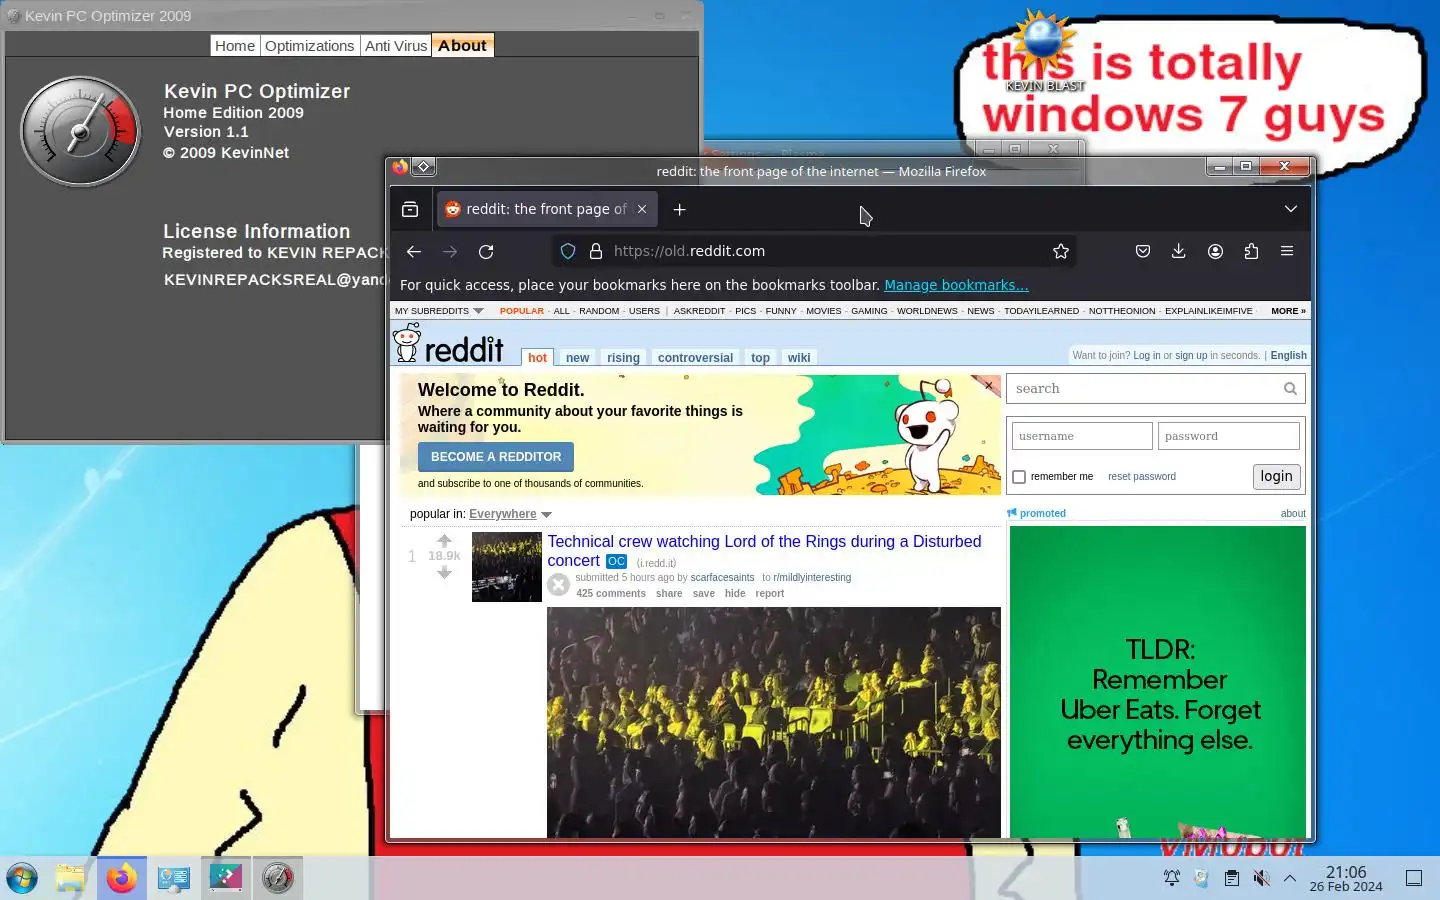Expand hidden system tray icons arrow

click(1290, 878)
